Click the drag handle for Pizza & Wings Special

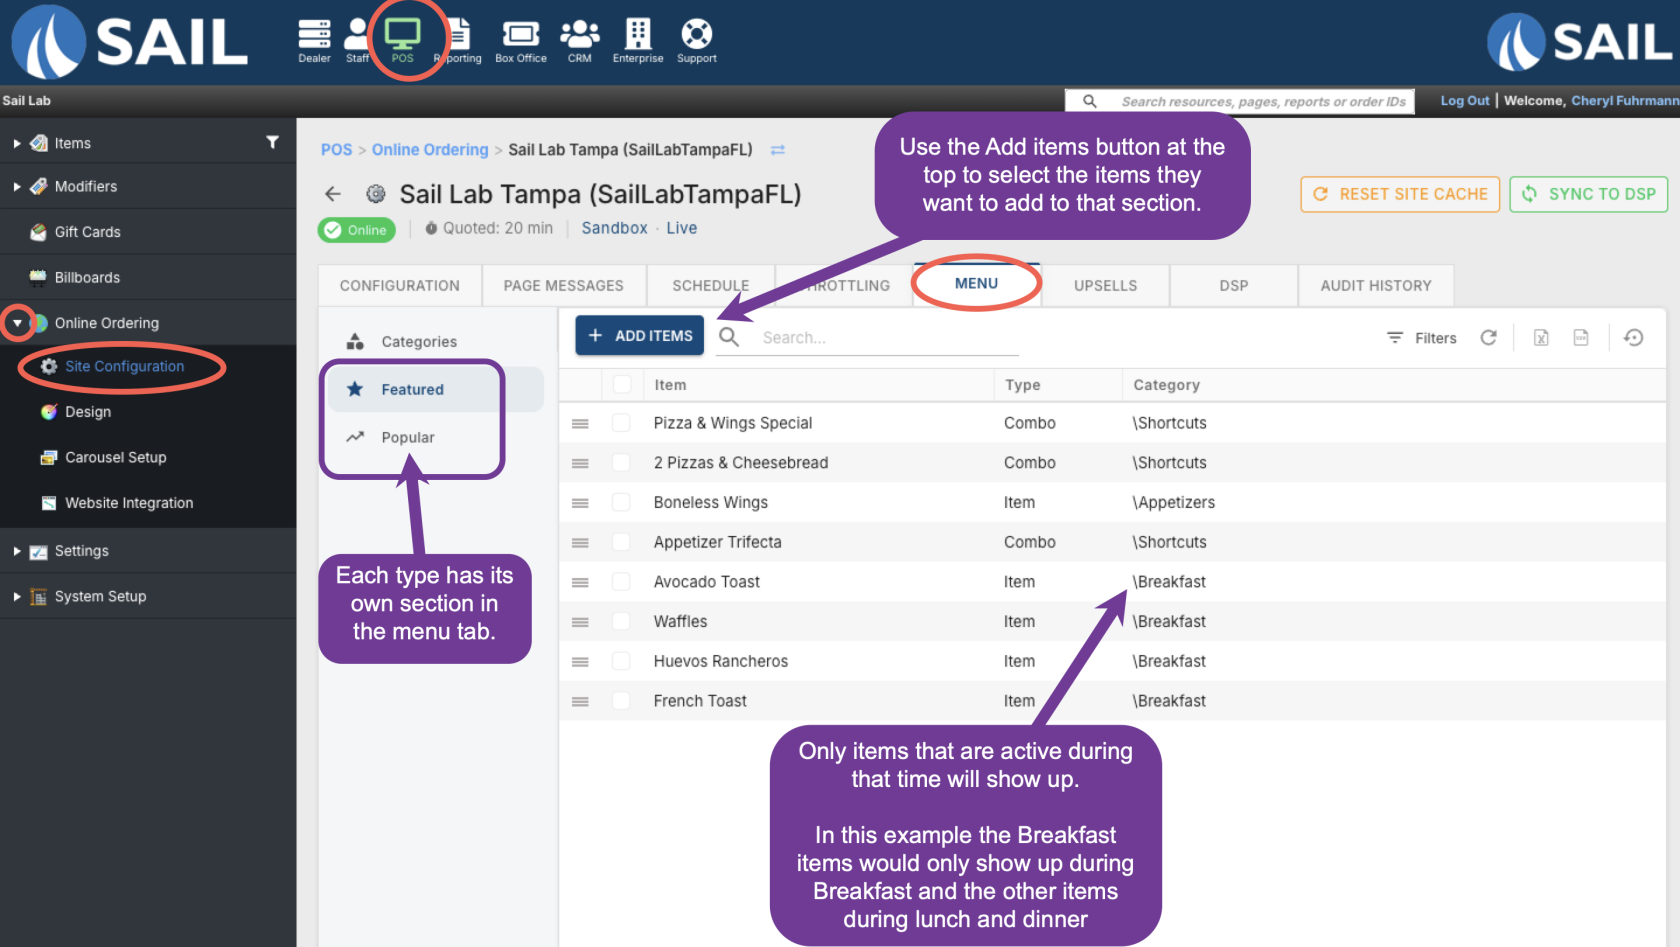580,424
